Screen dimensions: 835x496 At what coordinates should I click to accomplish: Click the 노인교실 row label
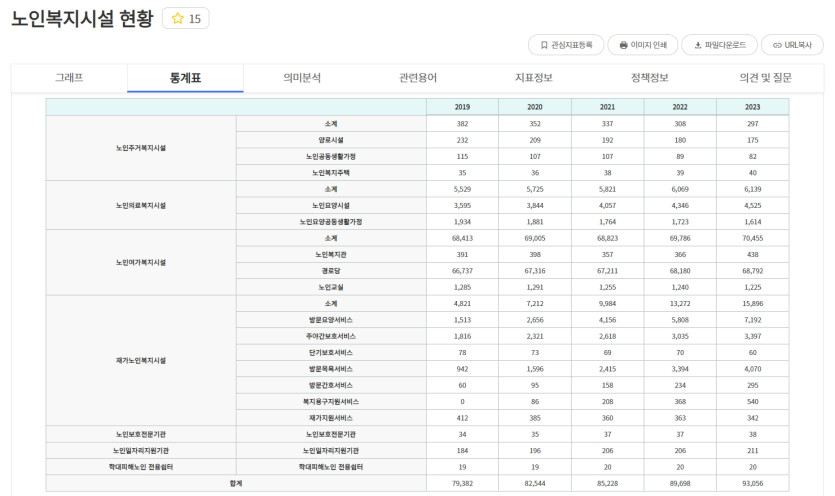click(x=331, y=287)
